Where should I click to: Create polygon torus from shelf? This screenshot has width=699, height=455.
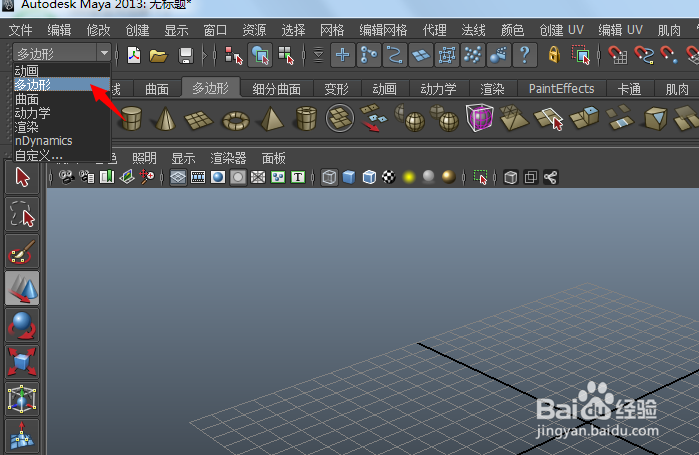pyautogui.click(x=235, y=120)
